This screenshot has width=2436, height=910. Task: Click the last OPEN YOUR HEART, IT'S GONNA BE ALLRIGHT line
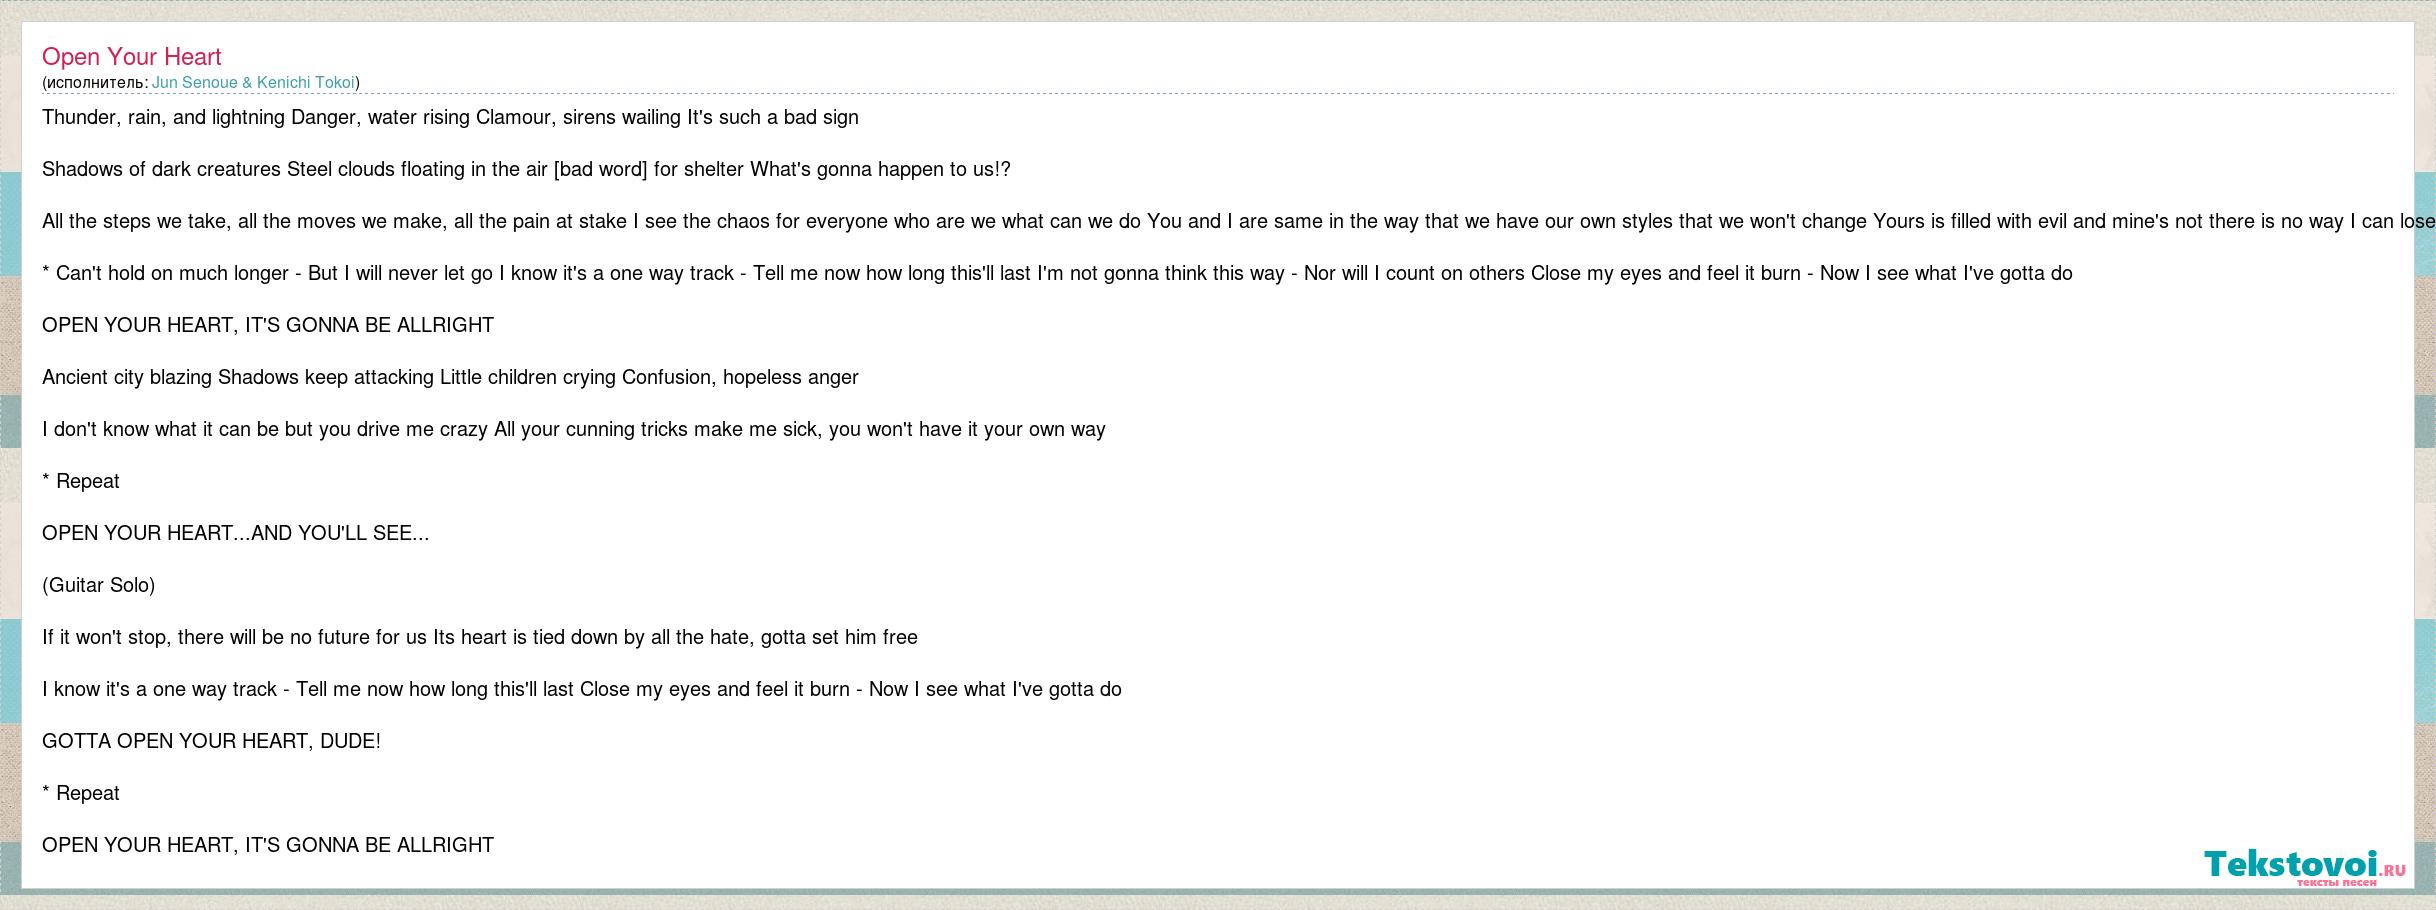pos(268,845)
